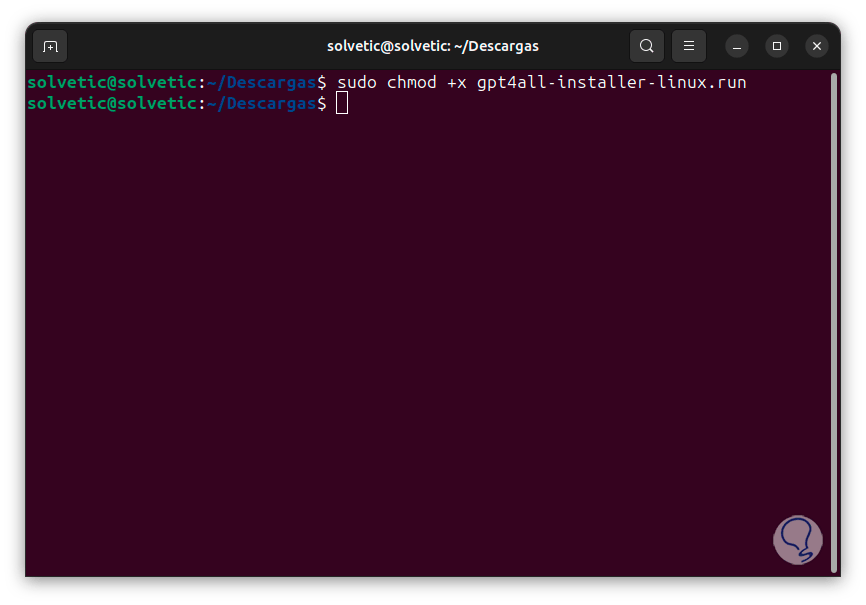Close the terminal window
The image size is (866, 605).
[817, 46]
